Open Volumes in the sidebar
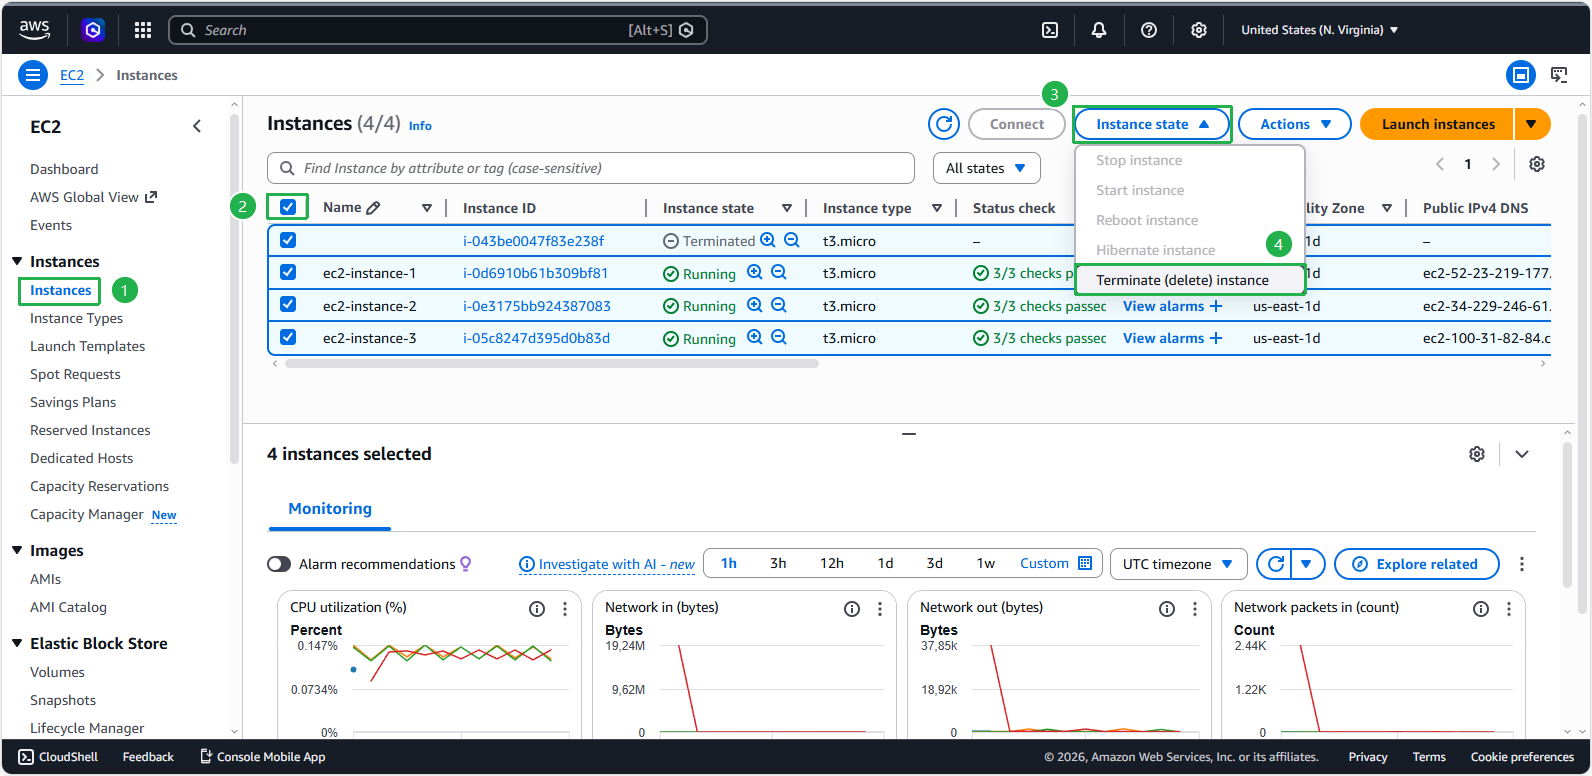Viewport: 1592px width, 776px height. 57,672
